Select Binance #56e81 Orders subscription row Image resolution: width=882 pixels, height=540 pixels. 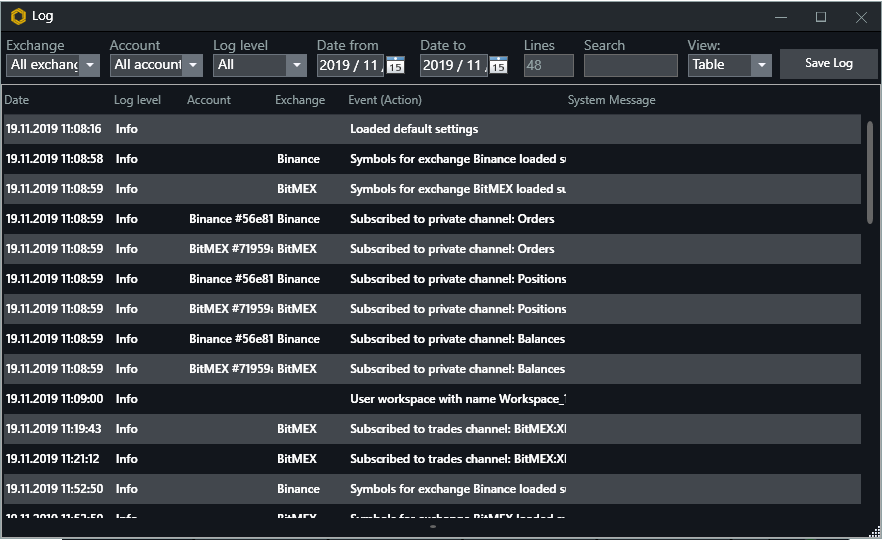(432, 219)
